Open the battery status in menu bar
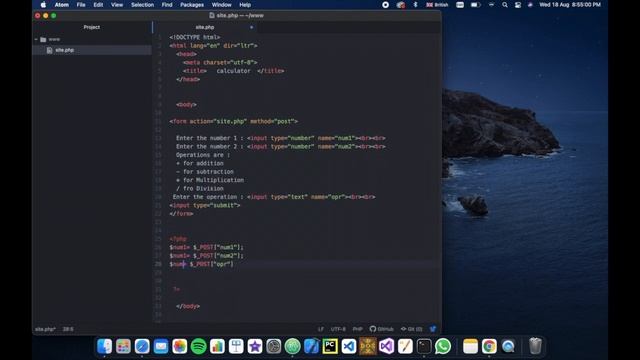This screenshot has height=360, width=640. [x=475, y=5]
